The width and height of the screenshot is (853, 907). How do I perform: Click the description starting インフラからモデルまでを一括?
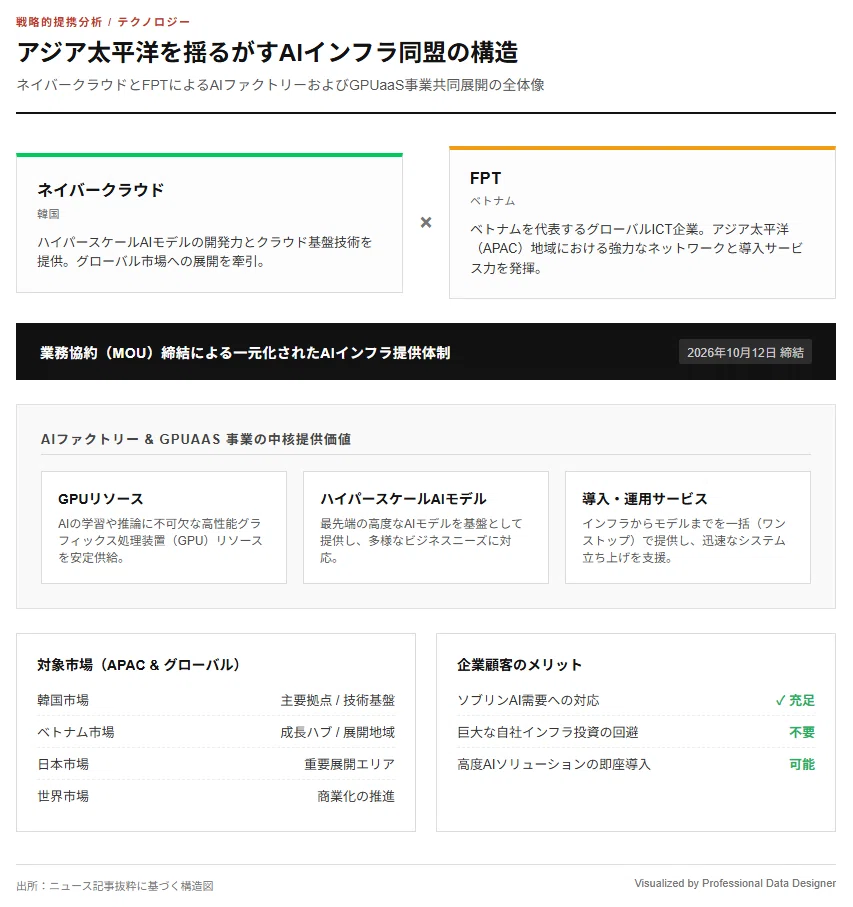(684, 540)
